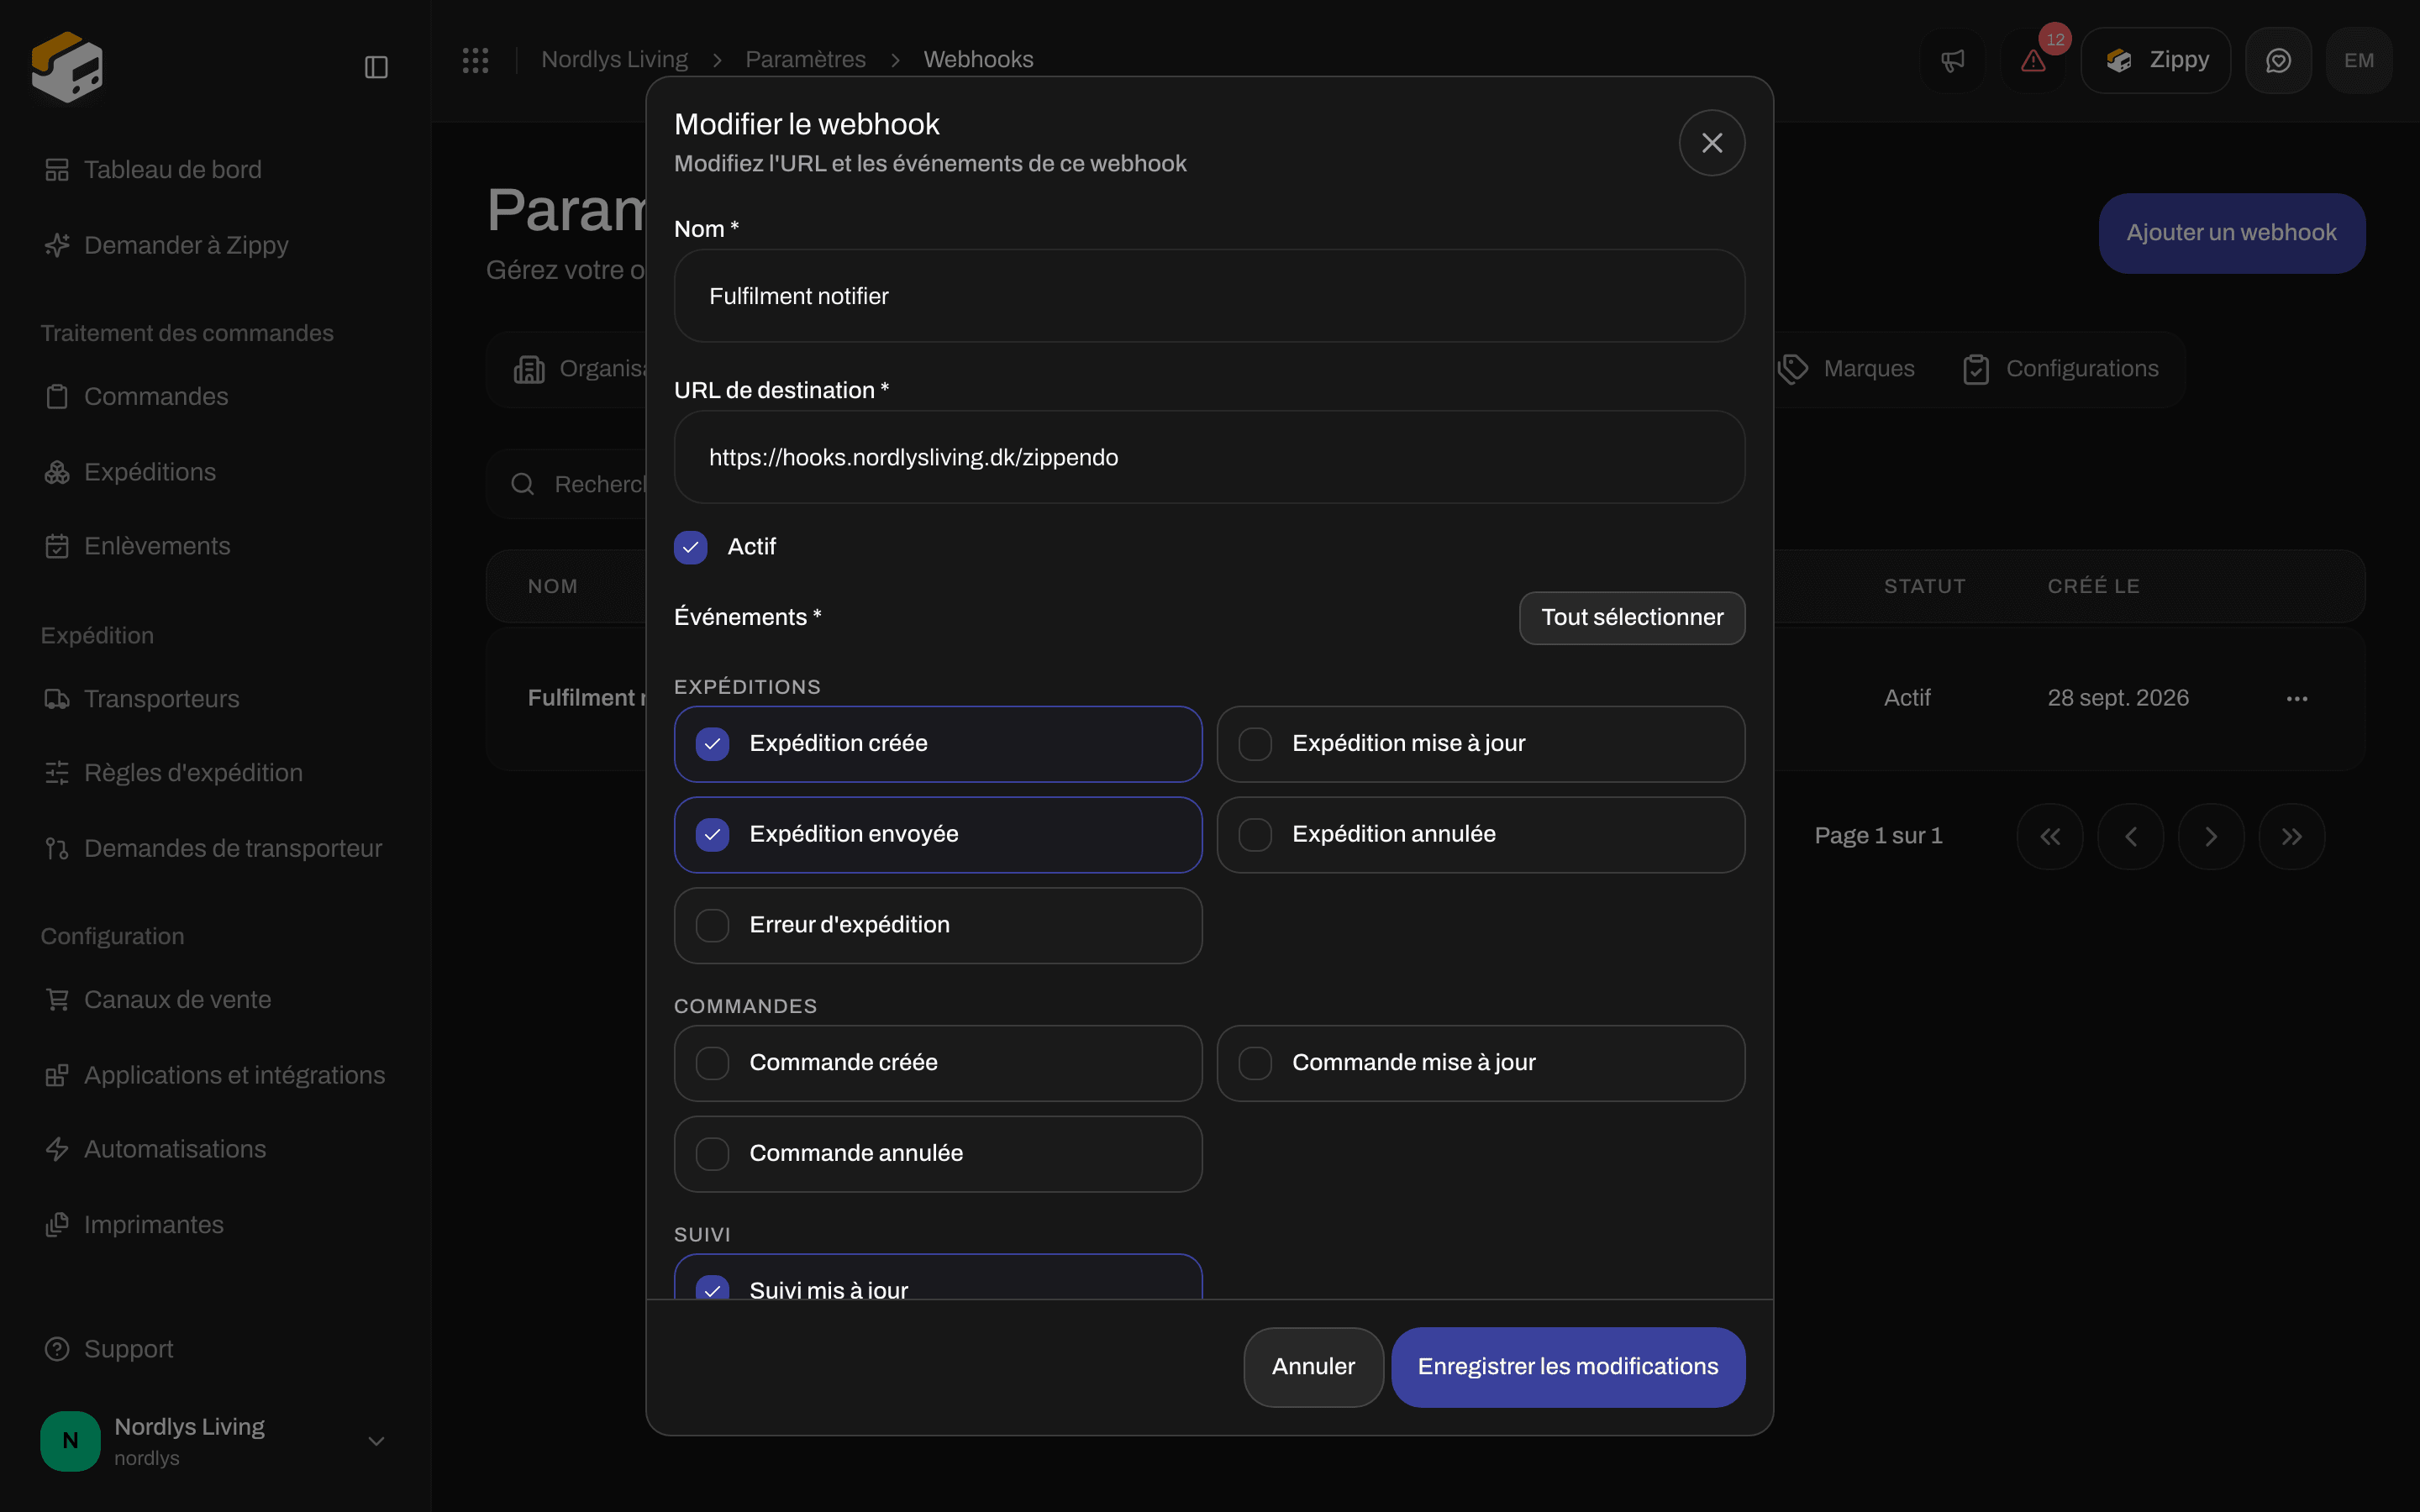2420x1512 pixels.
Task: Go to previous page chevron
Action: pyautogui.click(x=2131, y=837)
